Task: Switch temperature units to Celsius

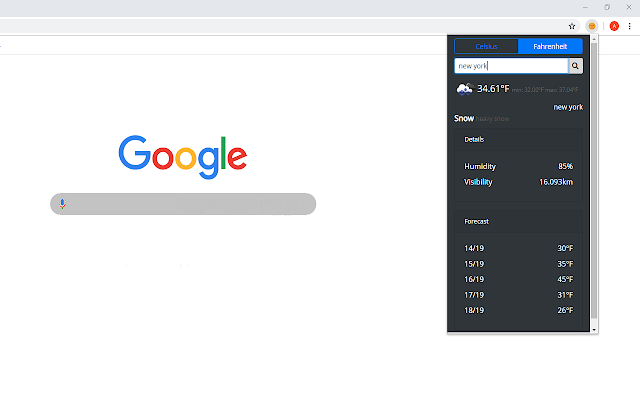Action: coord(486,47)
